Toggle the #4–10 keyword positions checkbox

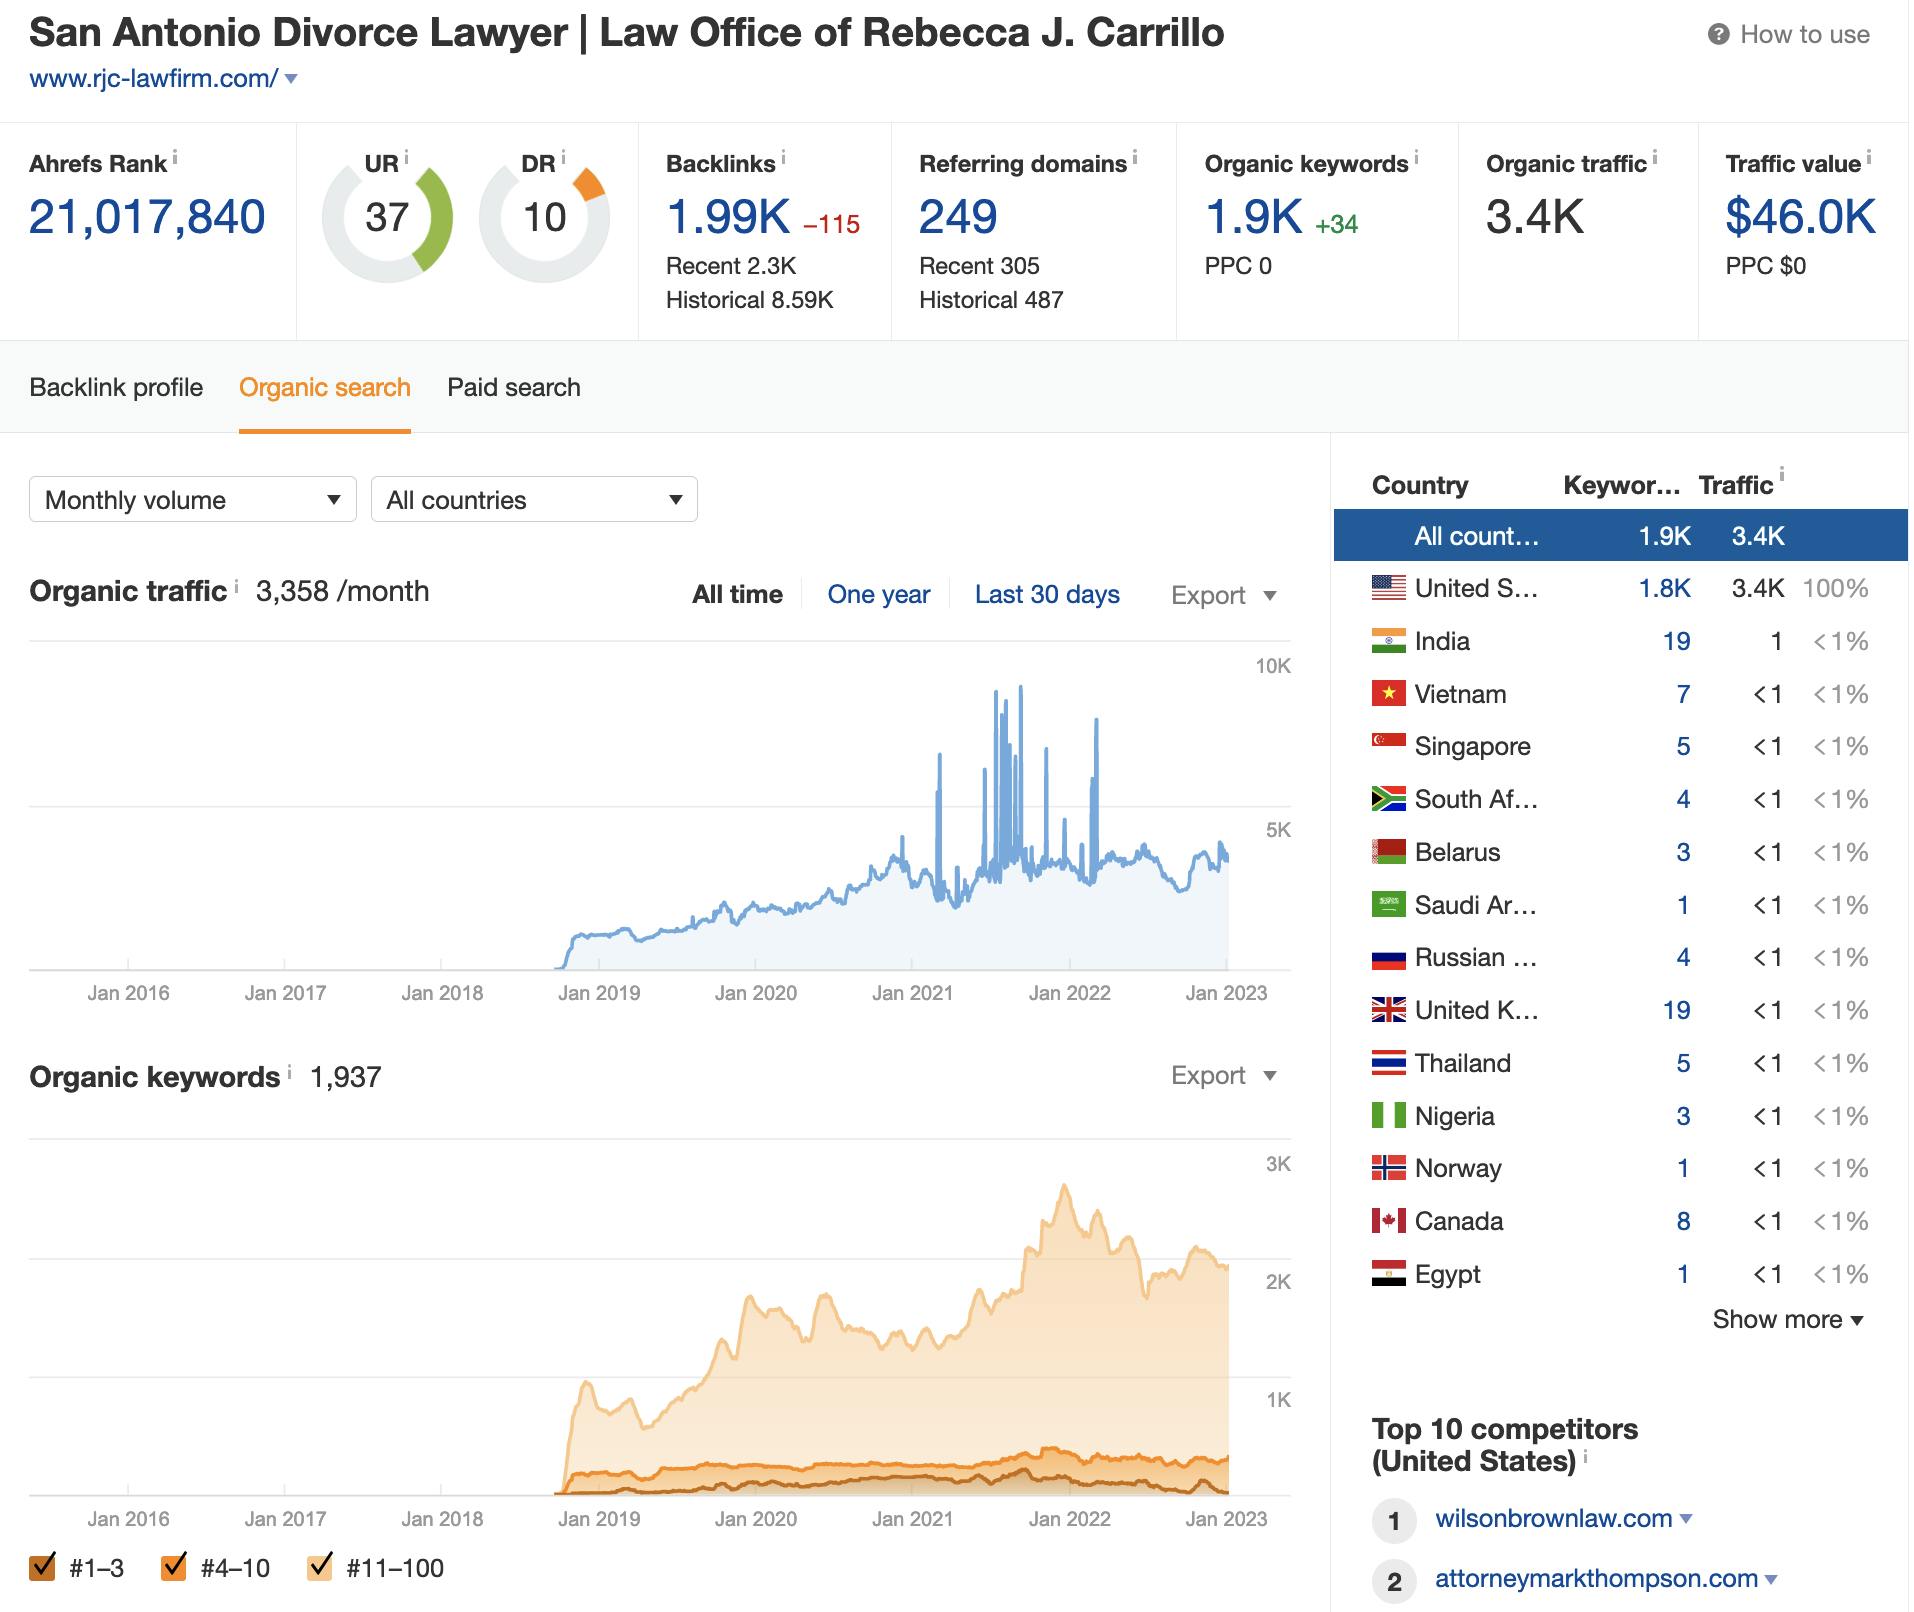pos(174,1567)
